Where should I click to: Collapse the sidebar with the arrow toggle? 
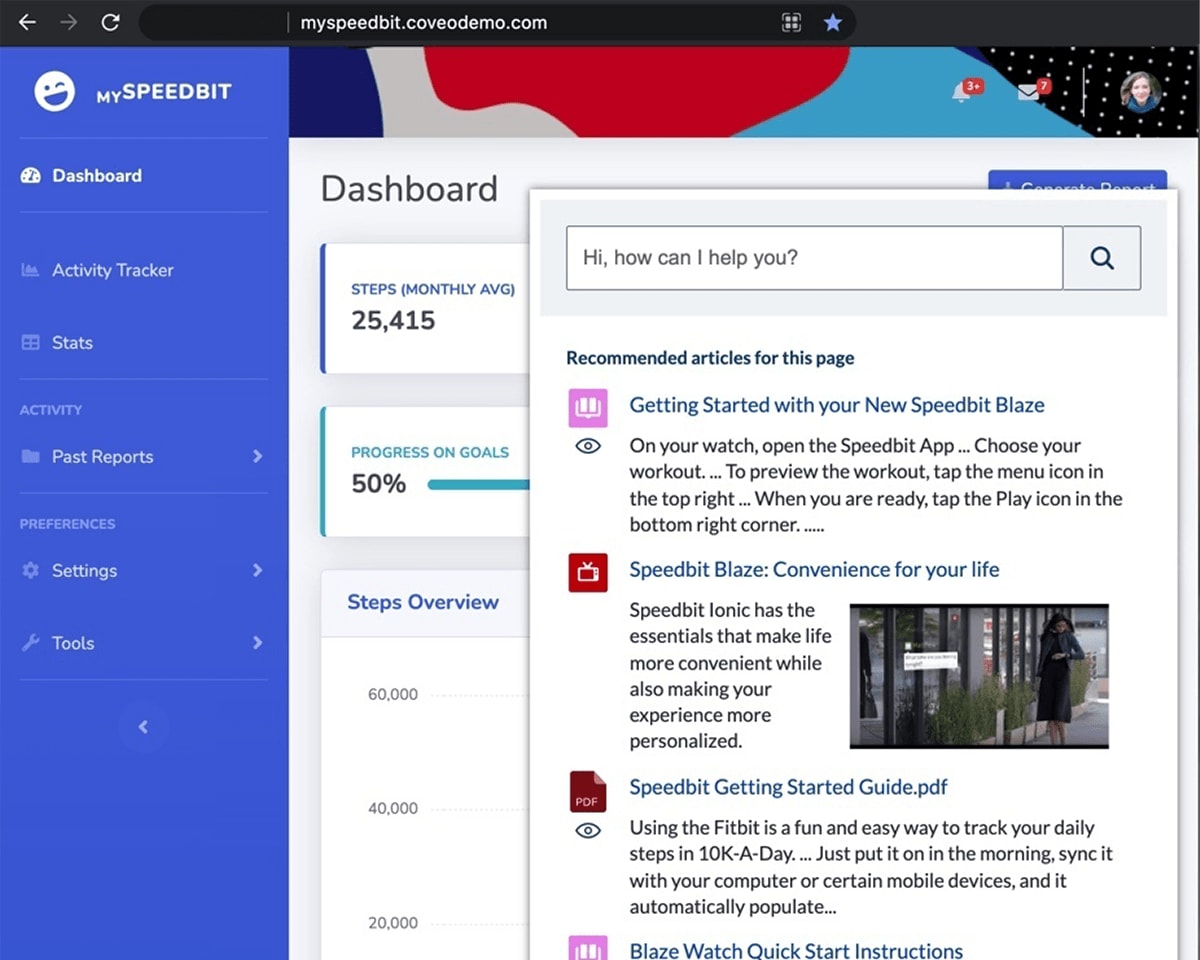pyautogui.click(x=143, y=727)
